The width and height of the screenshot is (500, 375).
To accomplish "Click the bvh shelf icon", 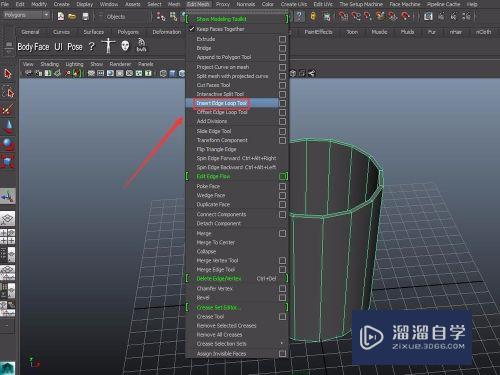I will 141,45.
